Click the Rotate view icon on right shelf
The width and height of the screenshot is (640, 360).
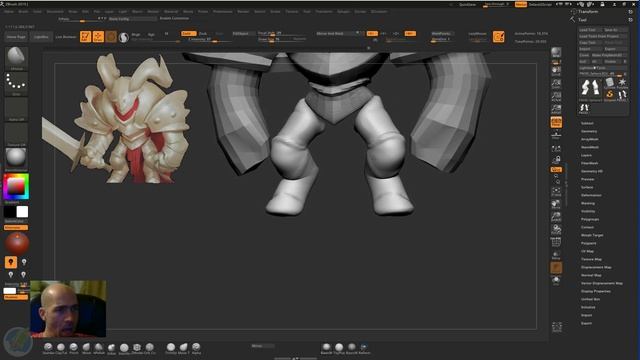point(556,230)
